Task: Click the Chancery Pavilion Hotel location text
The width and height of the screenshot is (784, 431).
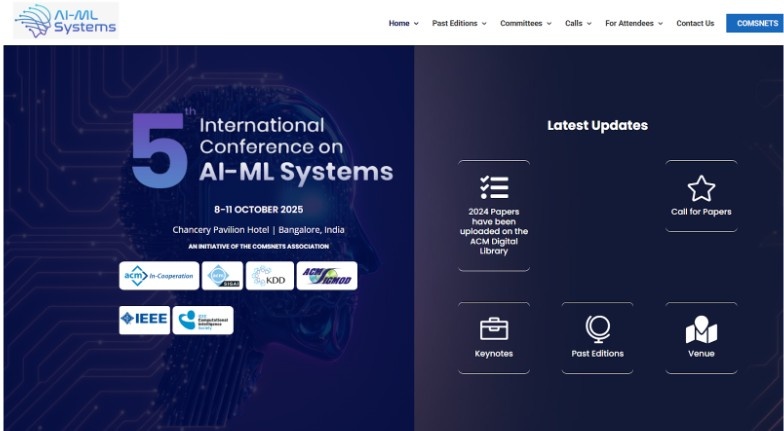Action: [258, 230]
